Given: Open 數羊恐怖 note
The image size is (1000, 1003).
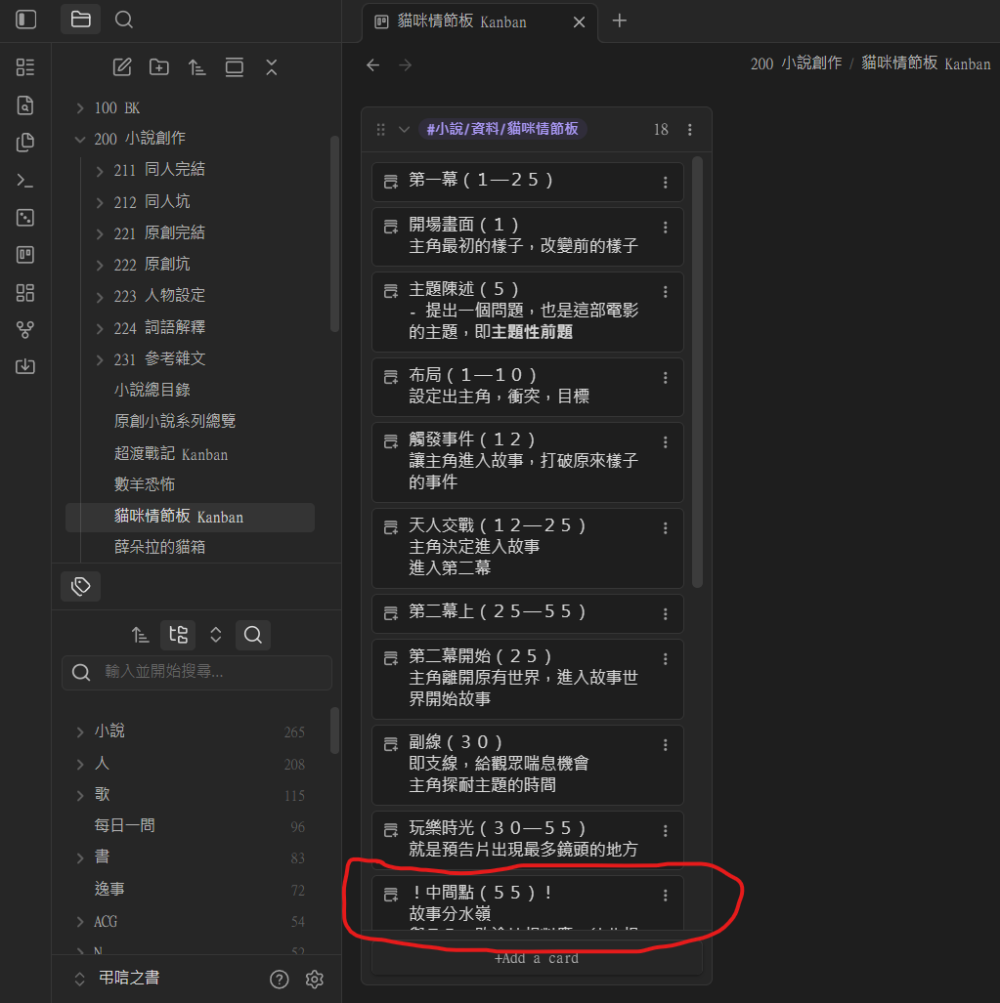Looking at the screenshot, I should 145,485.
